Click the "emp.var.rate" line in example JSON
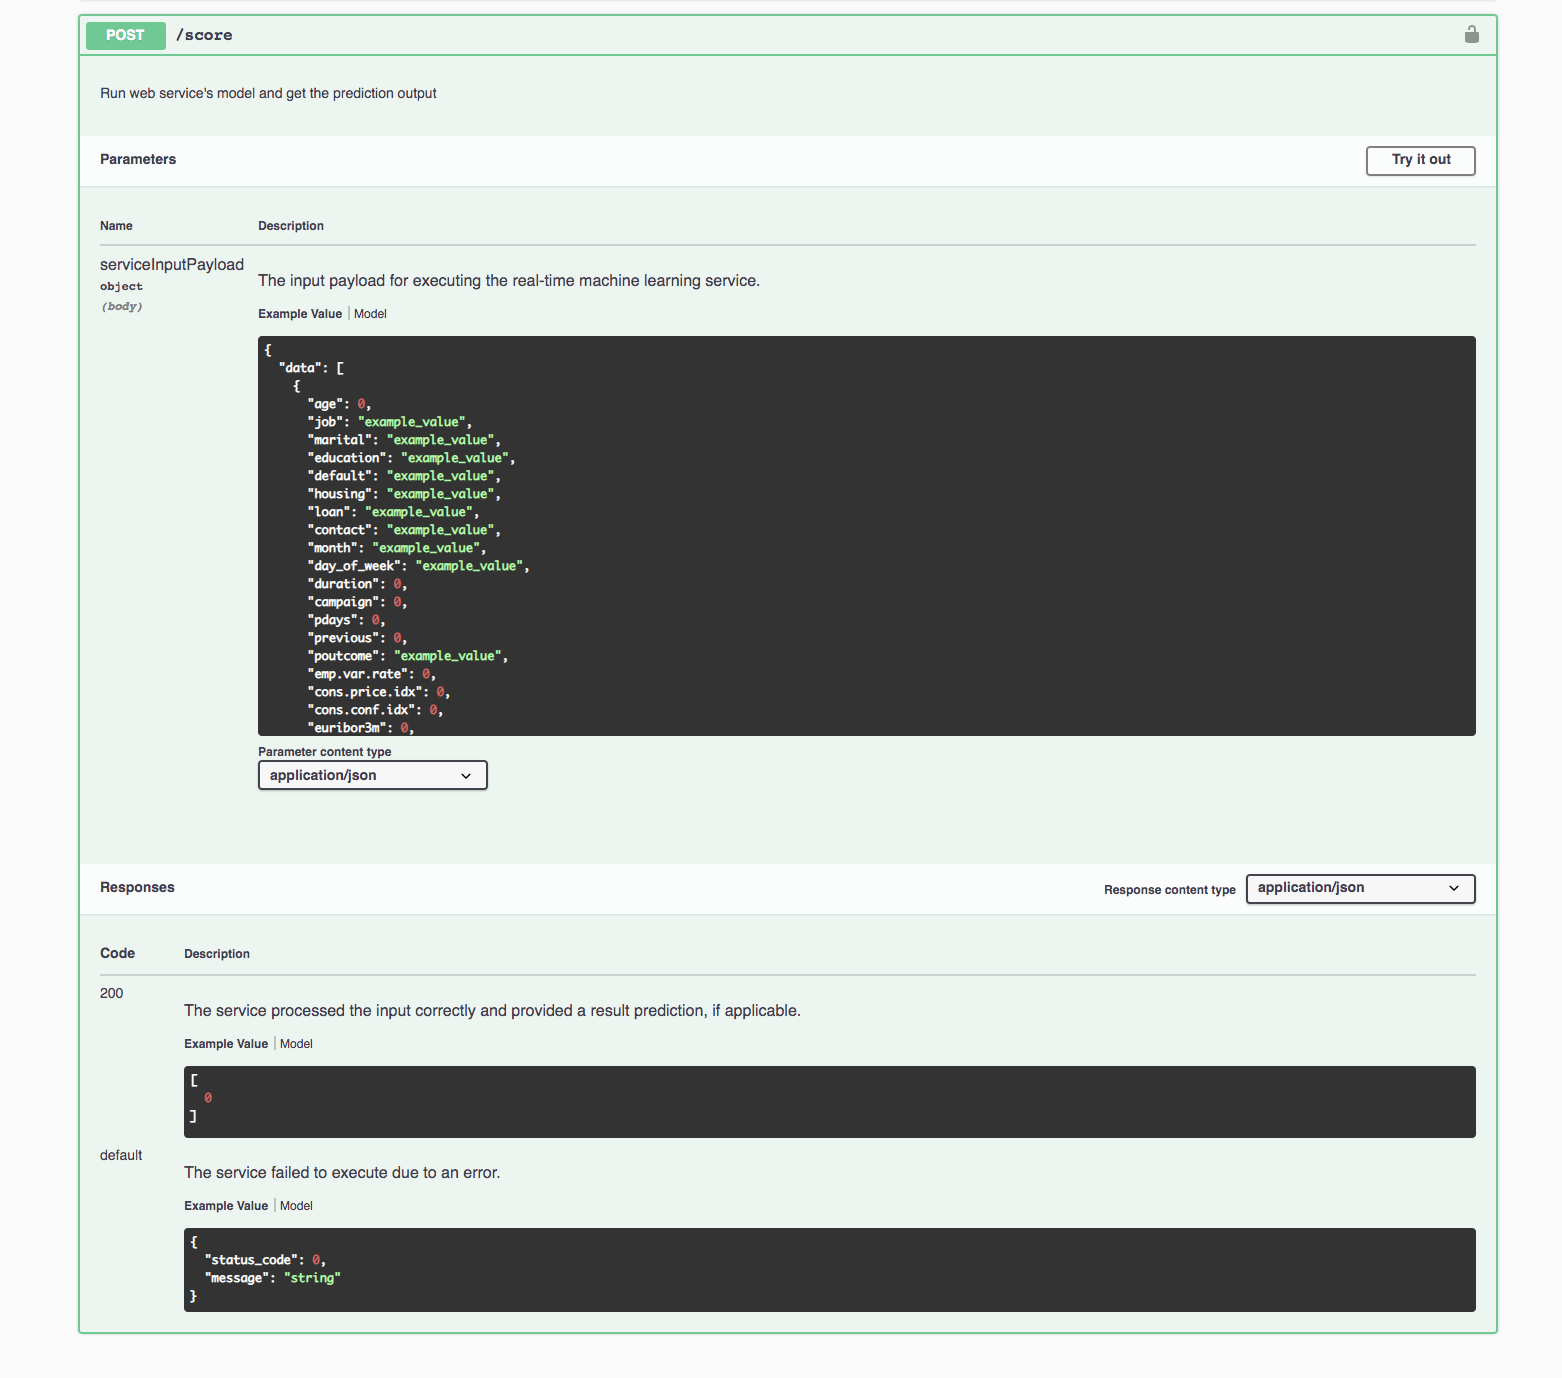1562x1378 pixels. (x=372, y=674)
